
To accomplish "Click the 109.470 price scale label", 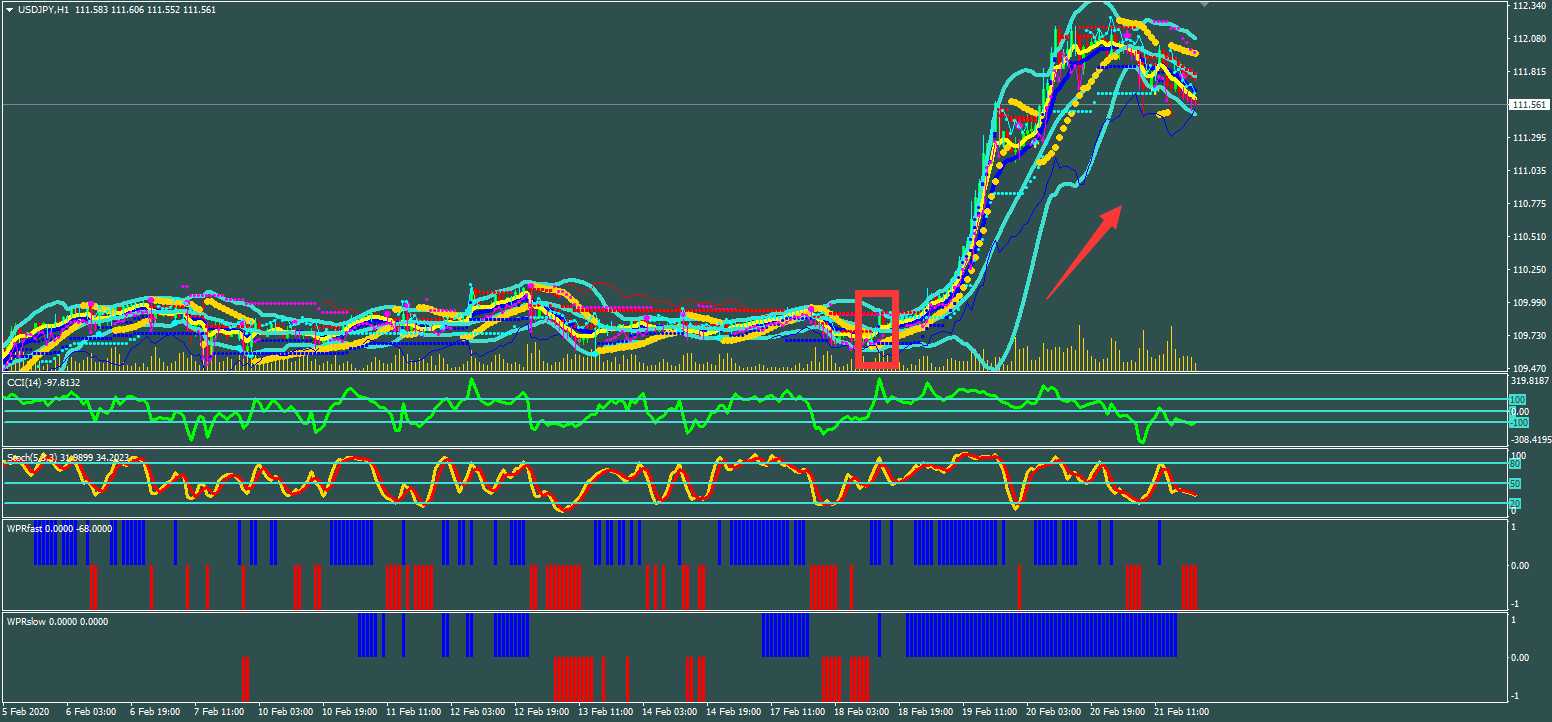I will [1529, 369].
